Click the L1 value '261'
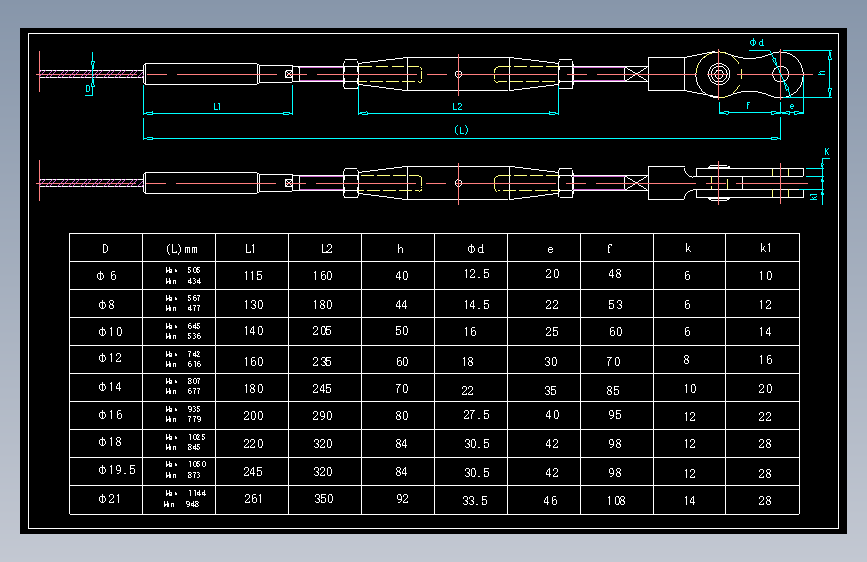This screenshot has height=562, width=867. coord(253,498)
